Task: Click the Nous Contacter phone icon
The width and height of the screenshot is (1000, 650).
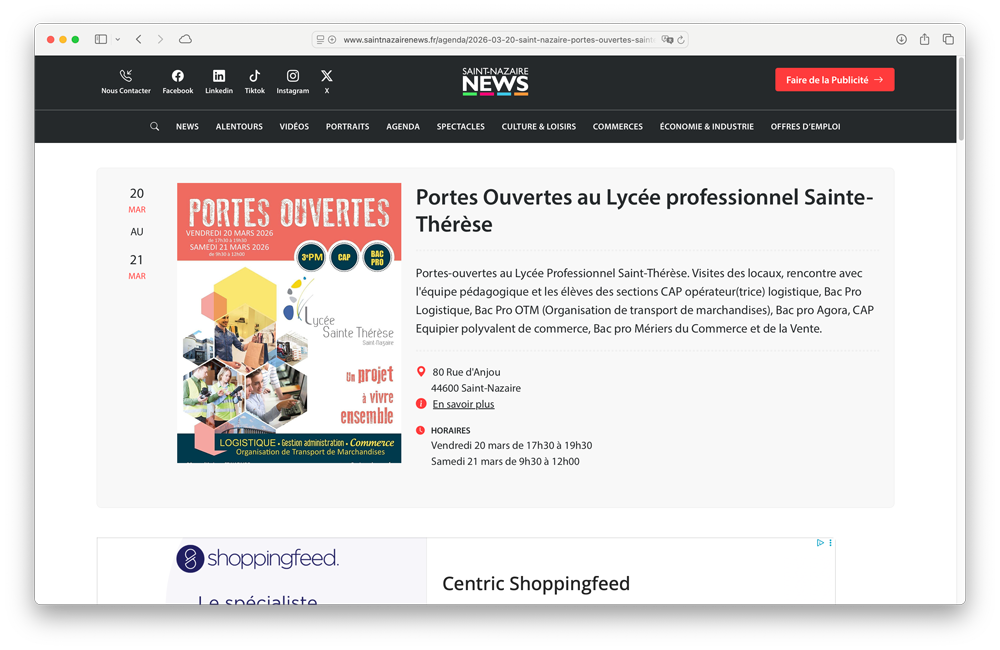Action: [126, 75]
